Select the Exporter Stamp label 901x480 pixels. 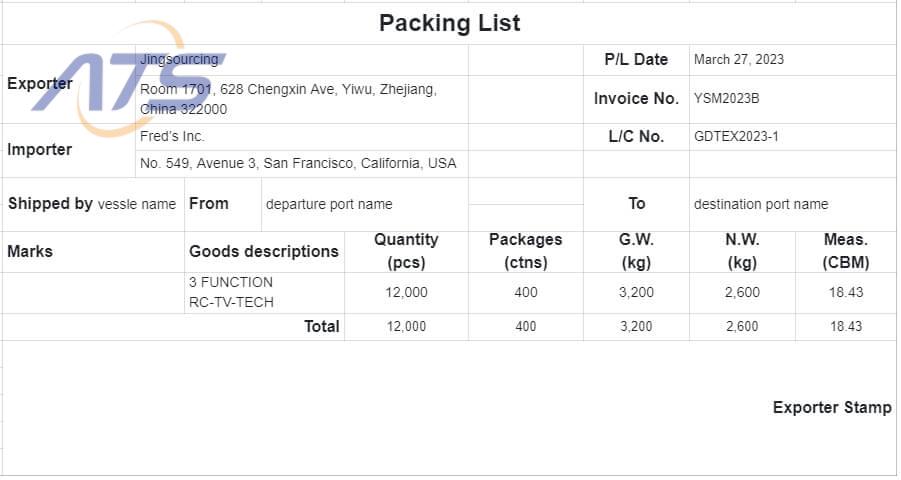click(832, 408)
